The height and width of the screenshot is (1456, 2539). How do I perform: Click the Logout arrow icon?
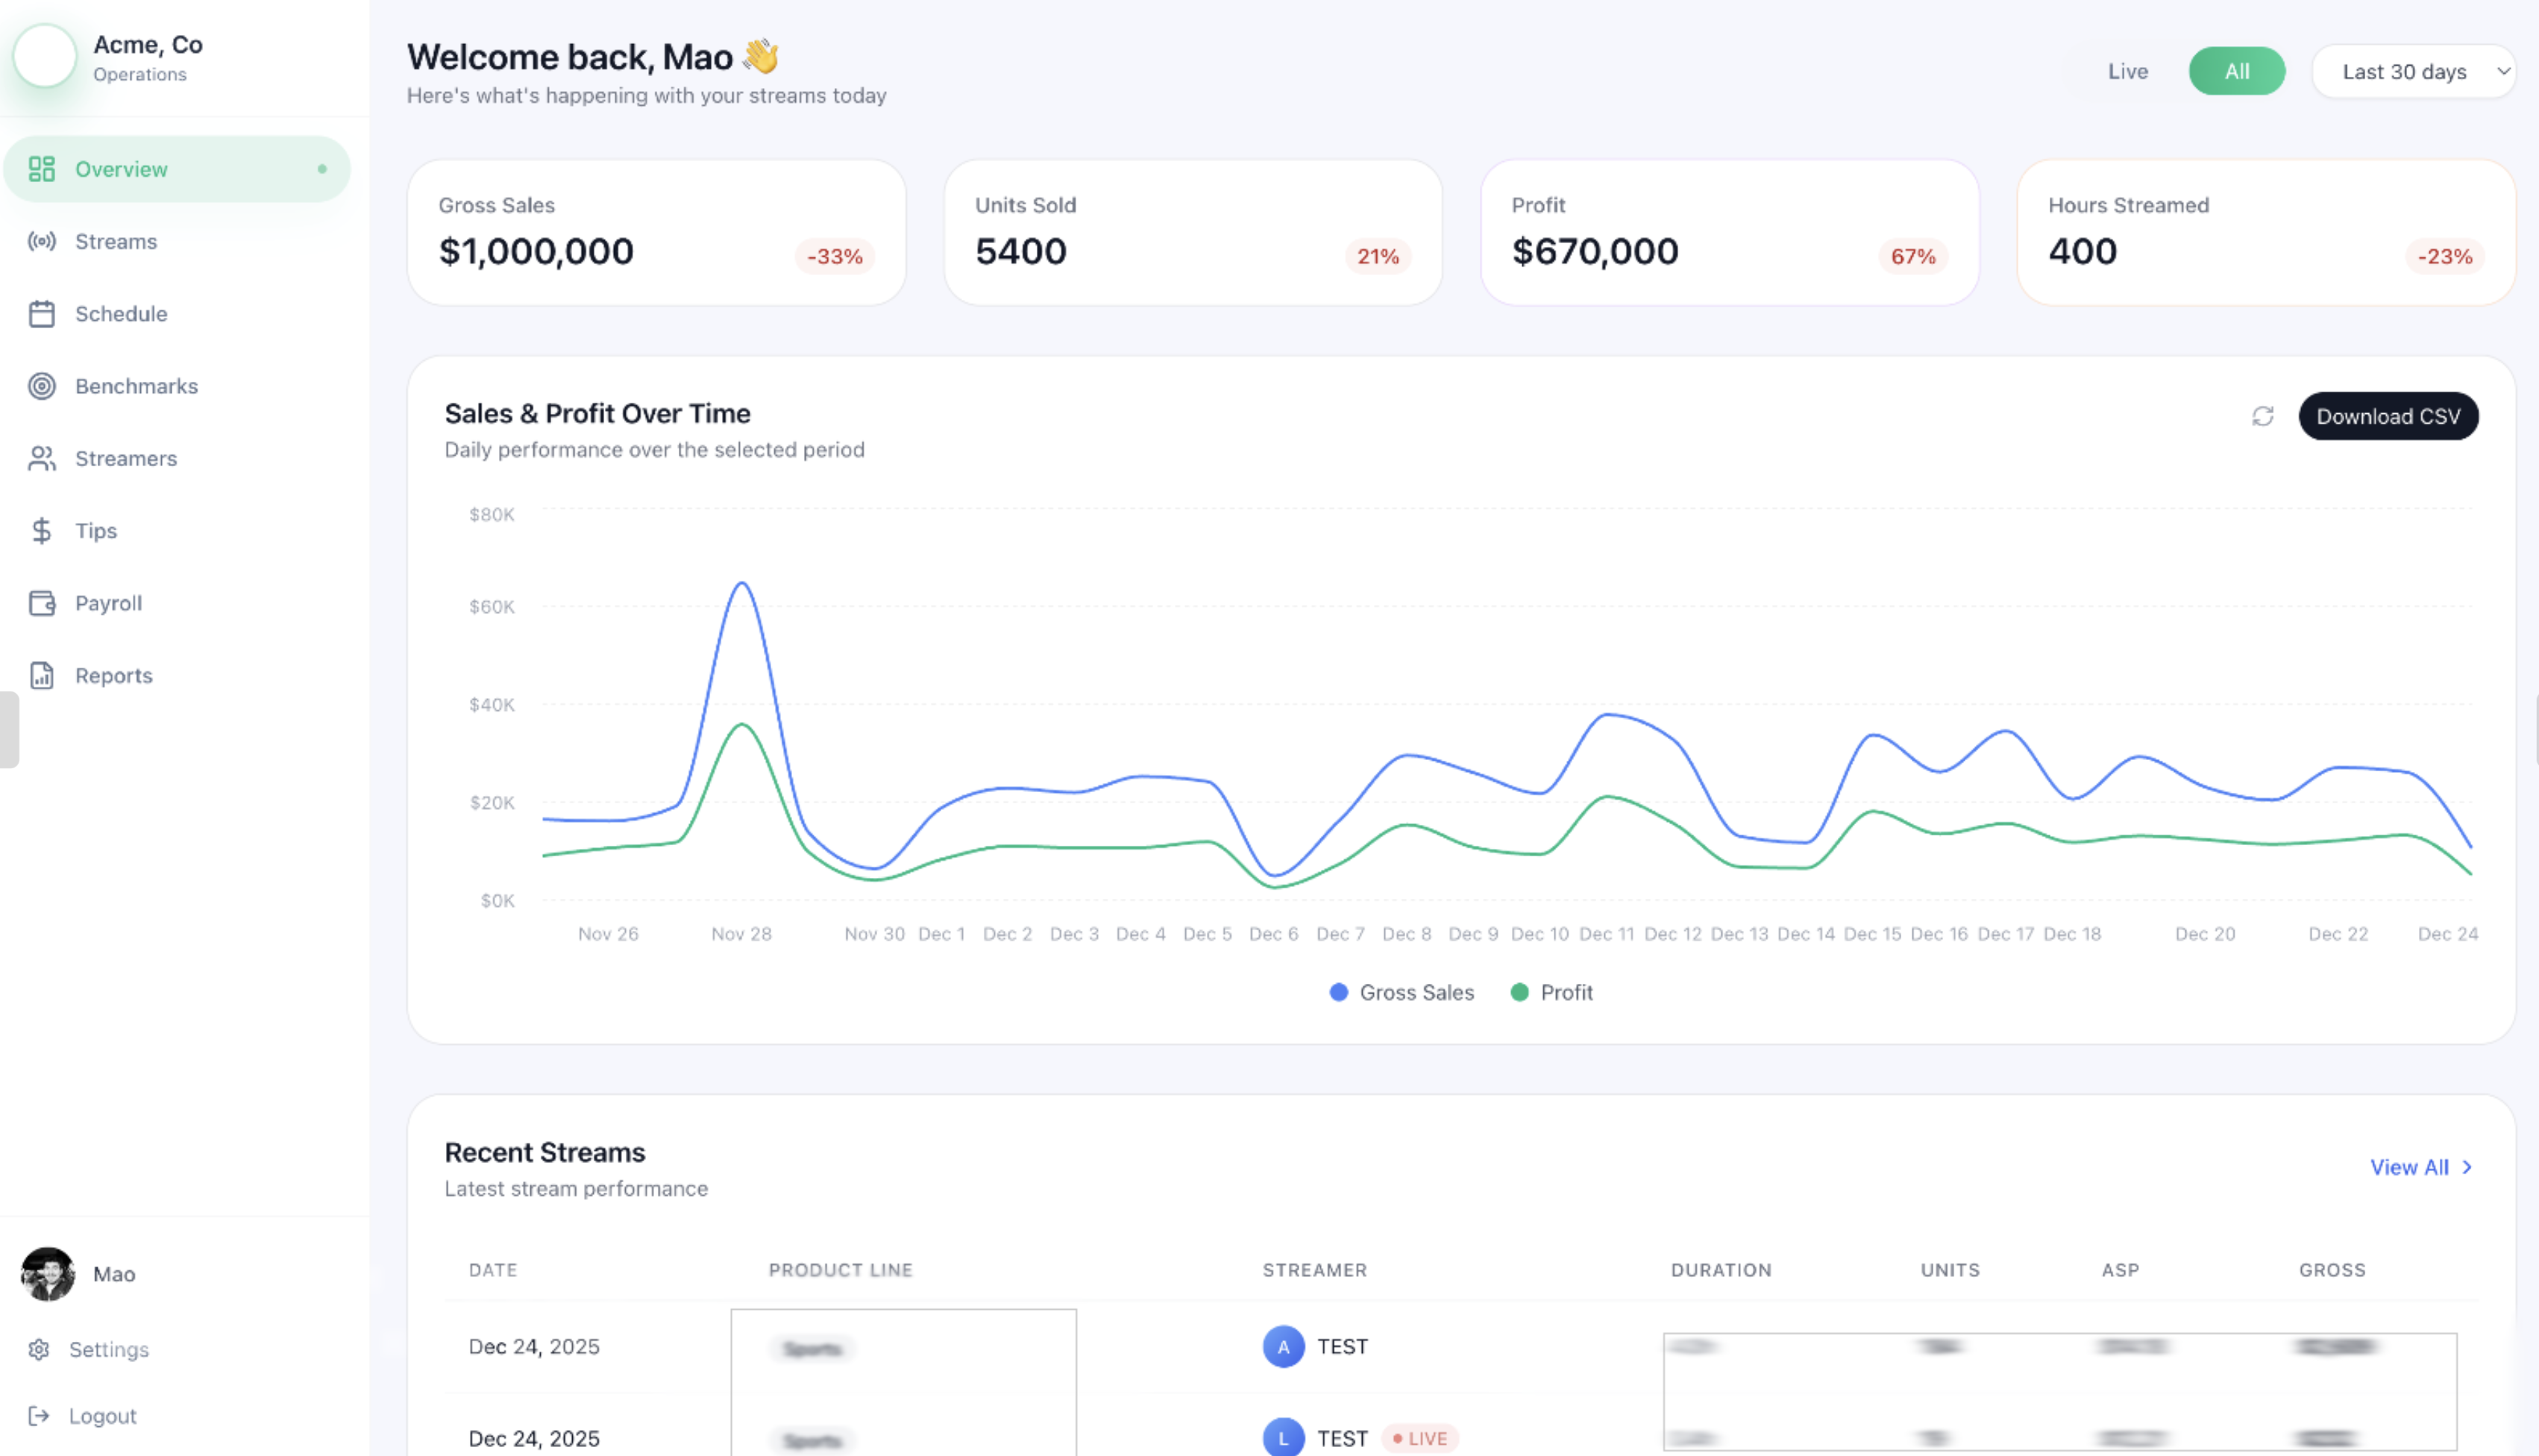39,1415
